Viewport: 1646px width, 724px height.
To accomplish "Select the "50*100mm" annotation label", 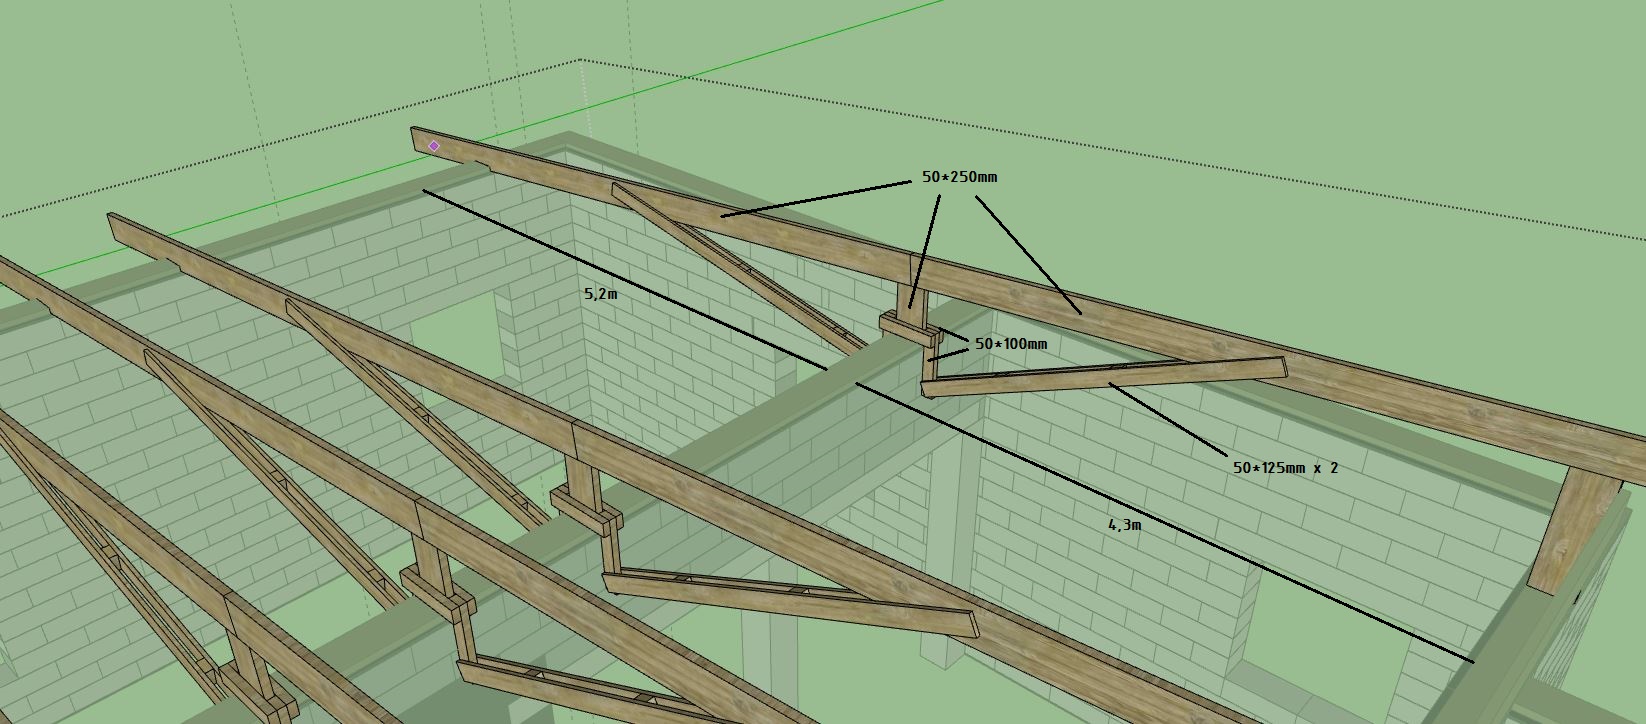I will [1010, 344].
